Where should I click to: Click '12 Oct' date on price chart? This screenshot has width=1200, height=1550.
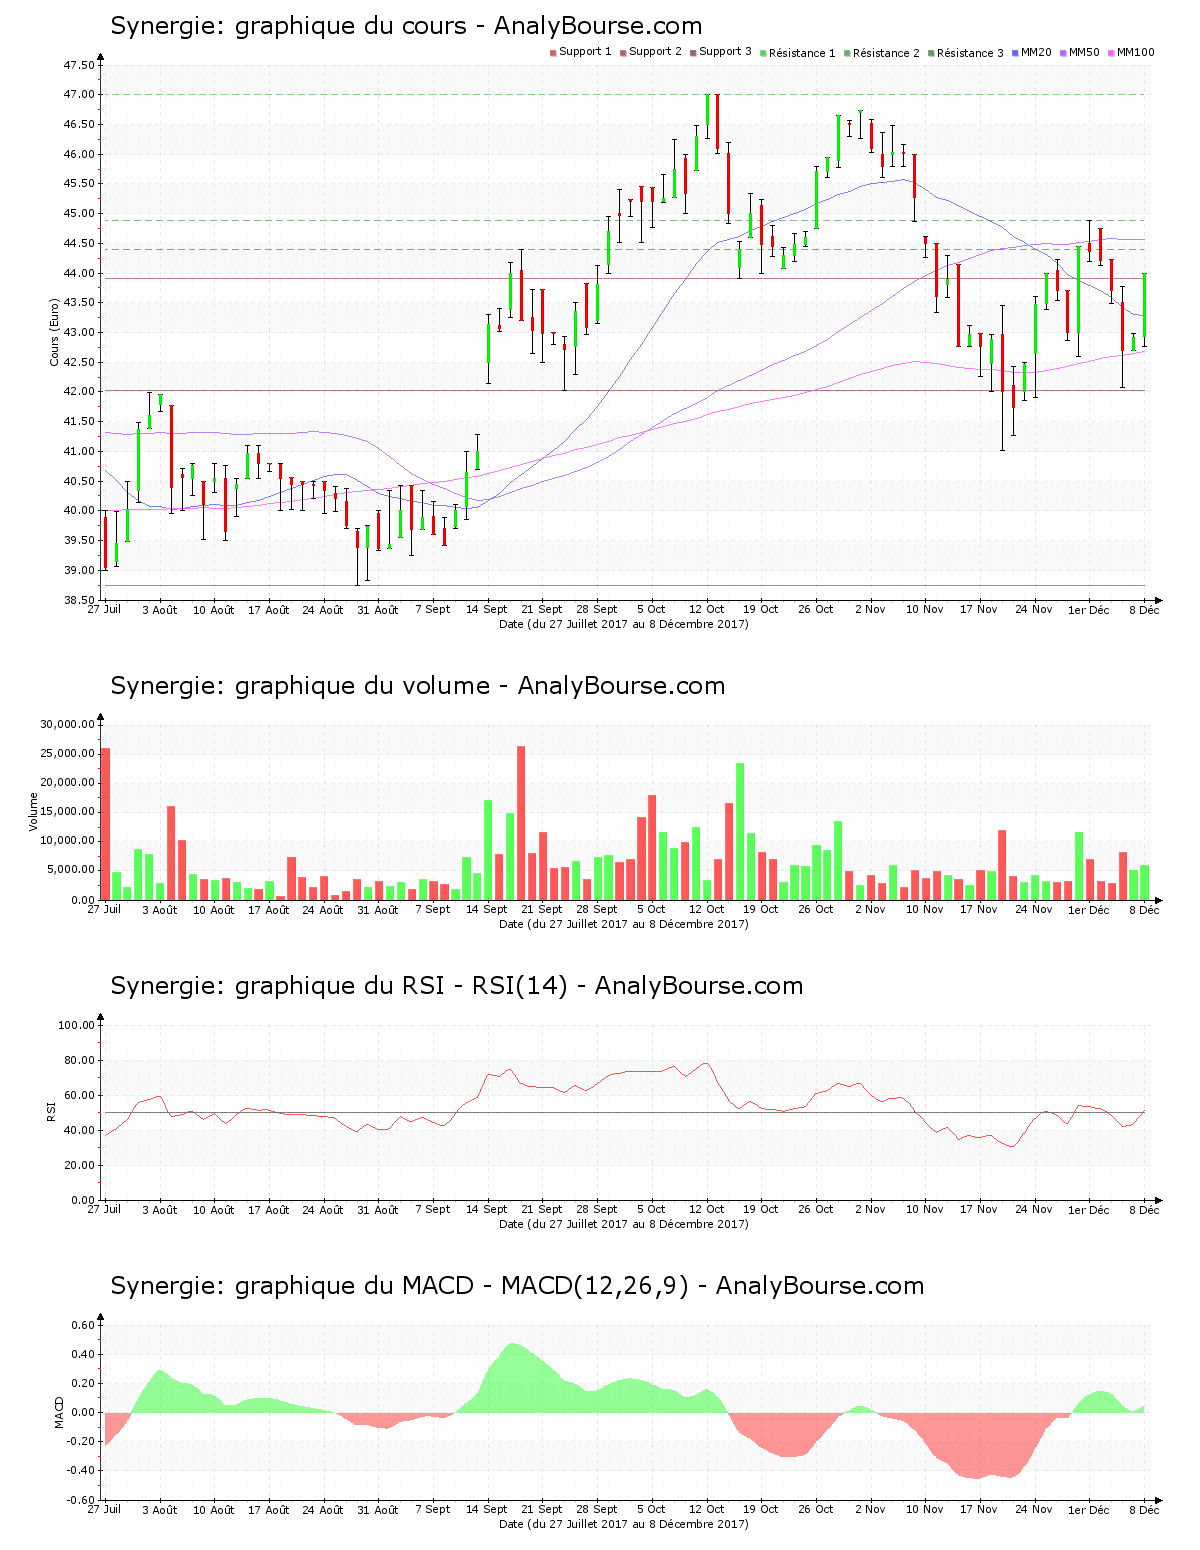[x=707, y=609]
